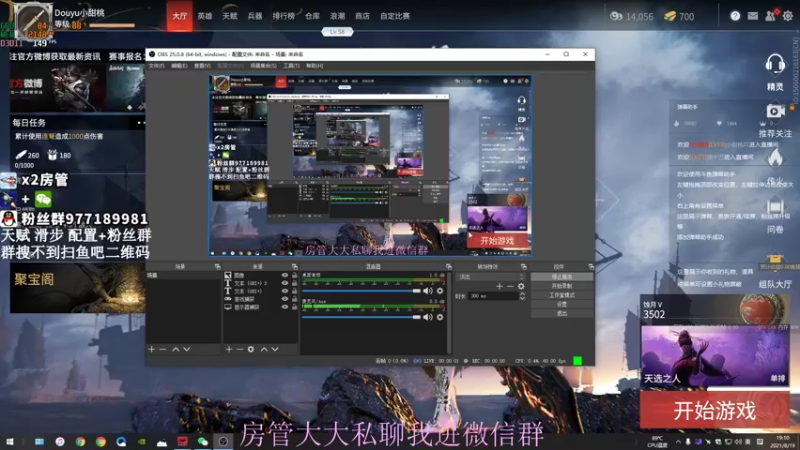Toggle visibility of 文本 (GDI+) source
800x450 pixels.
coord(285,291)
